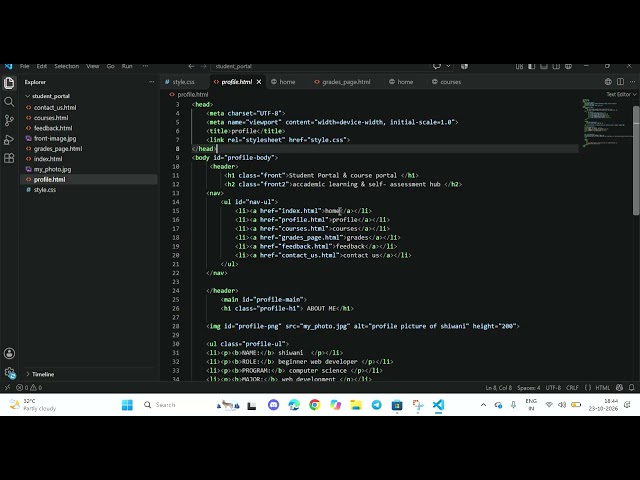Open the Accounts menu in activity bar
Screen dimensions: 640x480
[9, 353]
